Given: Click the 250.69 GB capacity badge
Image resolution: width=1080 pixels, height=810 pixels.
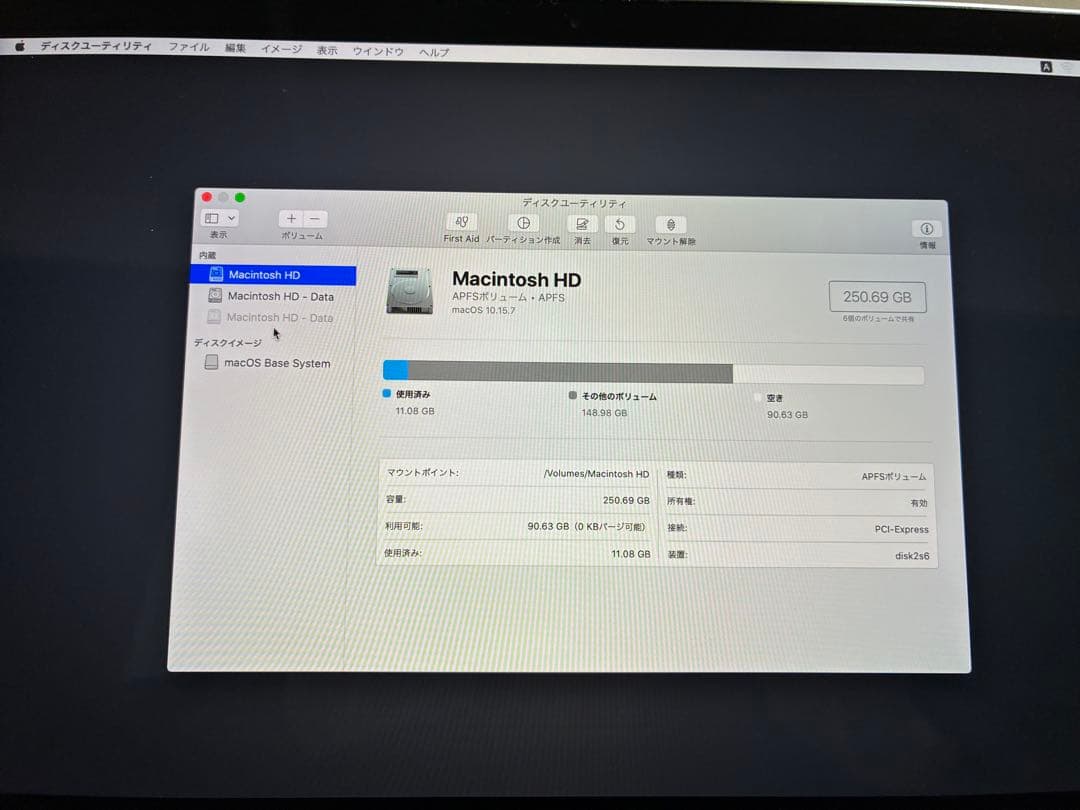Looking at the screenshot, I should (877, 296).
